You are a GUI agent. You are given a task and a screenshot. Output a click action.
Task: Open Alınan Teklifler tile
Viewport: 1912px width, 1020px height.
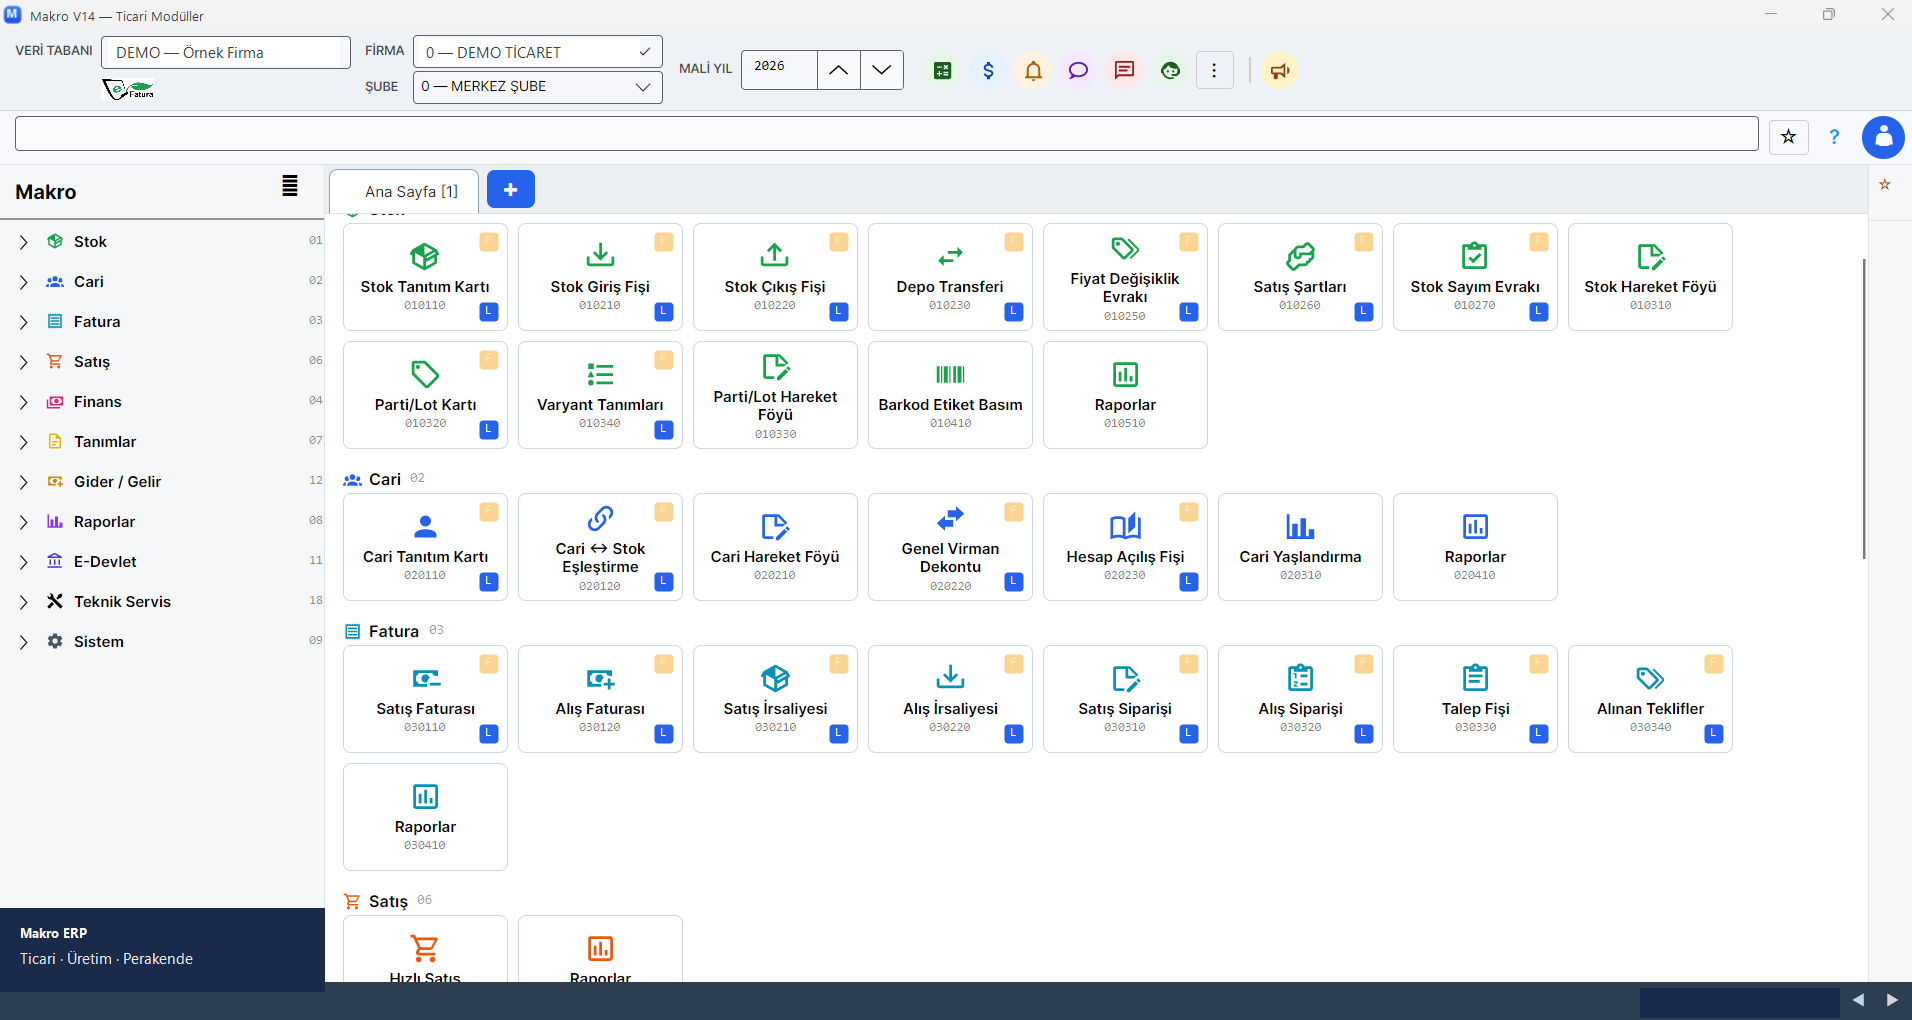1650,699
